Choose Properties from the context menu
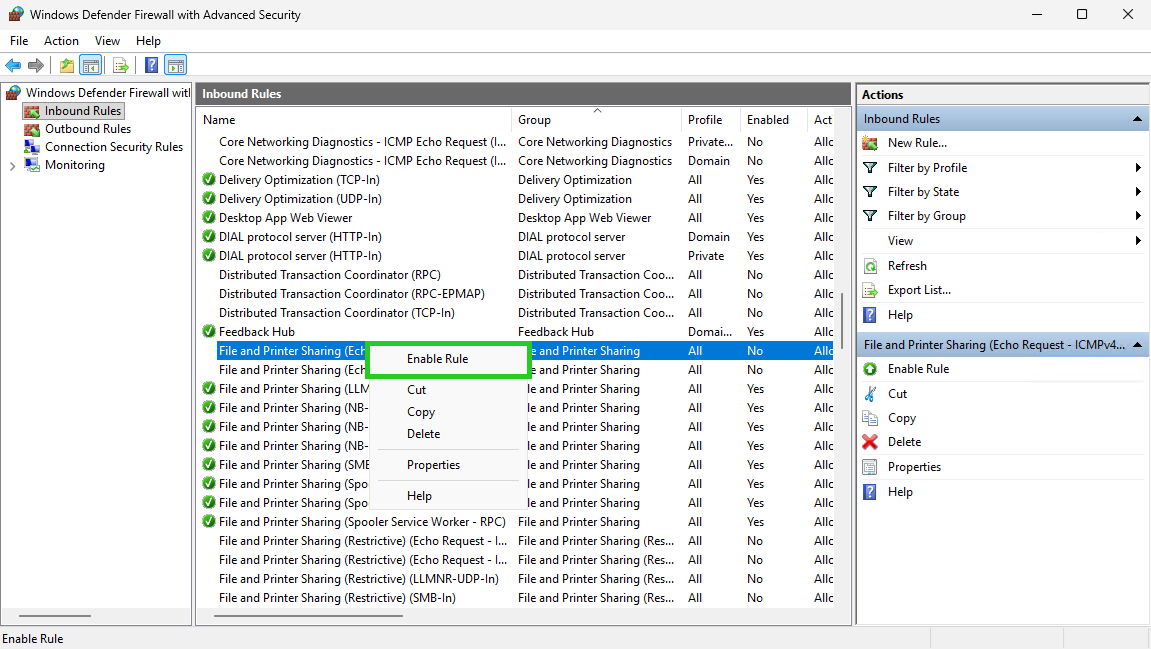Viewport: 1151px width, 649px height. click(x=433, y=465)
